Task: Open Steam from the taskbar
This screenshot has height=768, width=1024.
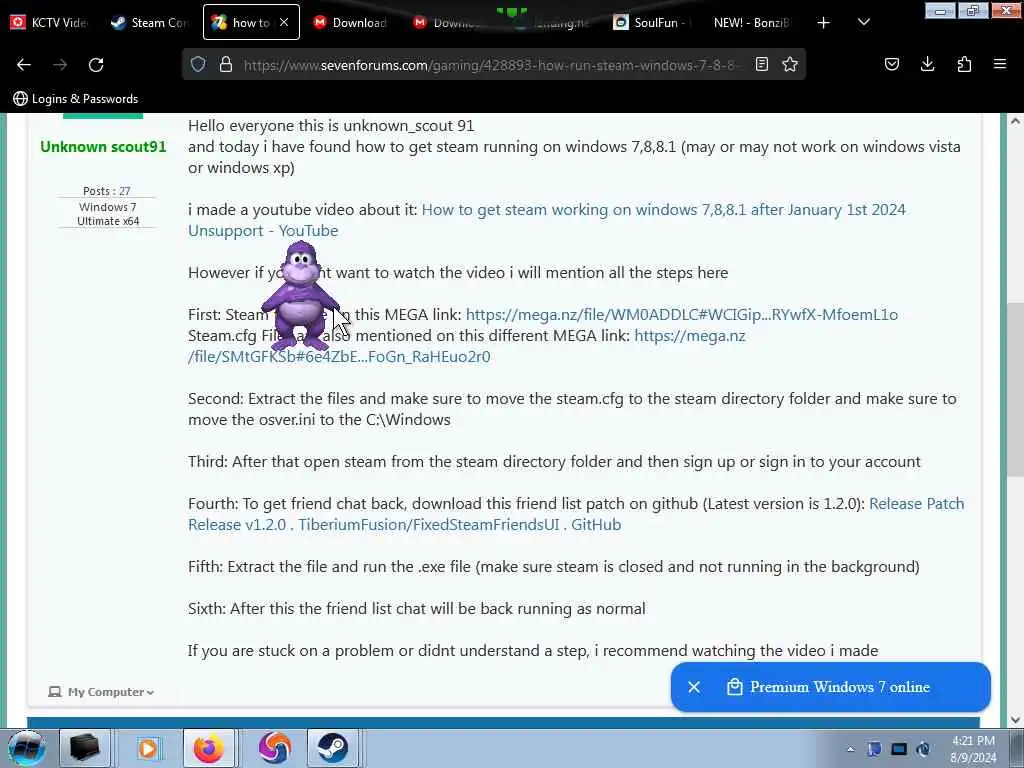Action: 332,748
